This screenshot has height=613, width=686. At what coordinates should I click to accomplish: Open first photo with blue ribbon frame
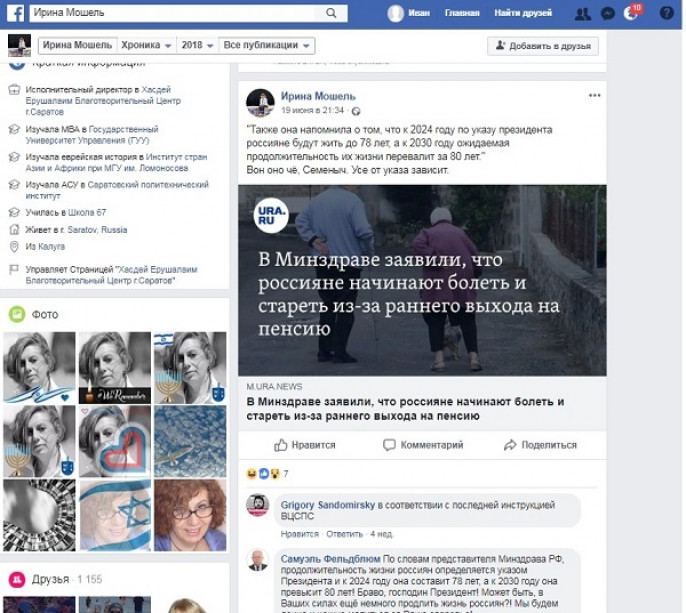coord(39,368)
